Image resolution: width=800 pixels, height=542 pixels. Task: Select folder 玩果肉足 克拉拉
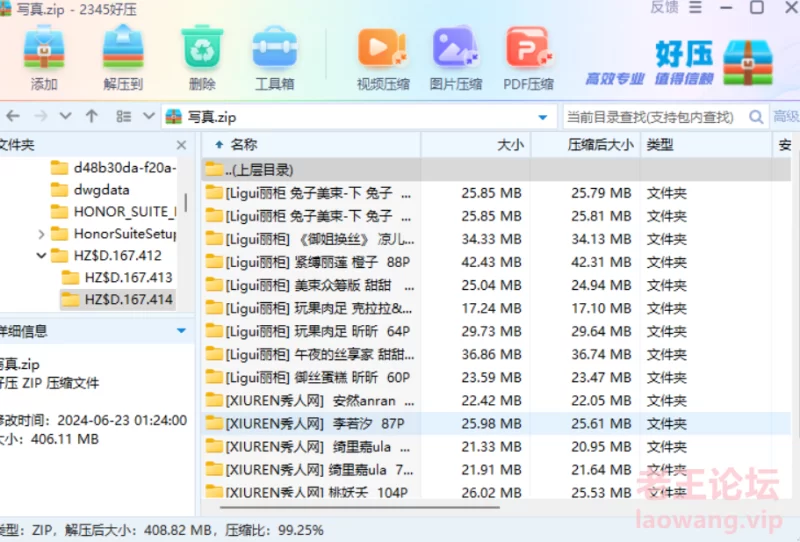(x=496, y=308)
